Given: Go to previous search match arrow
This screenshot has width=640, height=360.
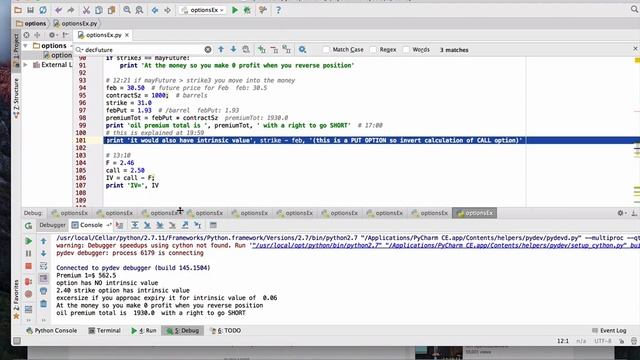Looking at the screenshot, I should point(221,49).
